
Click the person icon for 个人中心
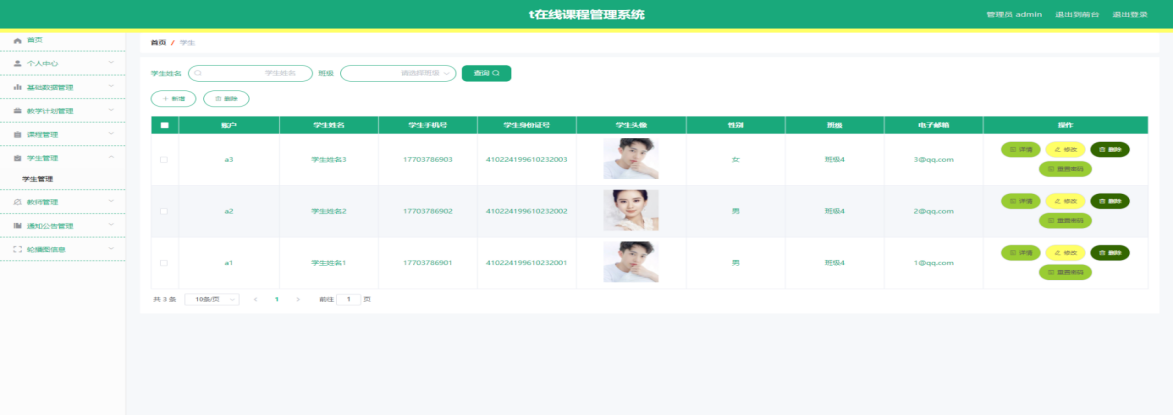pos(17,64)
